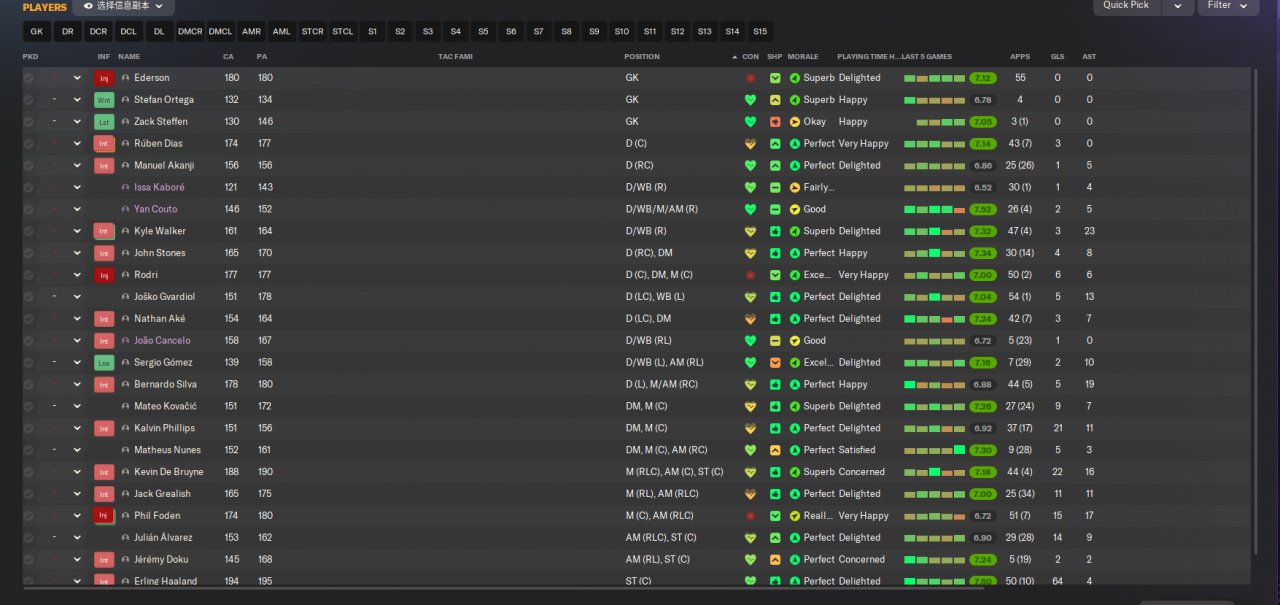Expand the position dropdown for Manuel Akanji
Screen dimensions: 1280x605
point(77,166)
